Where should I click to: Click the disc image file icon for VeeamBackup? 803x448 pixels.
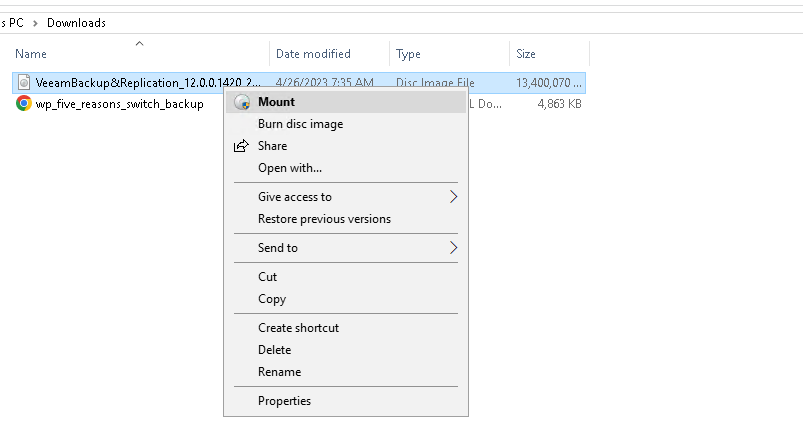point(24,82)
